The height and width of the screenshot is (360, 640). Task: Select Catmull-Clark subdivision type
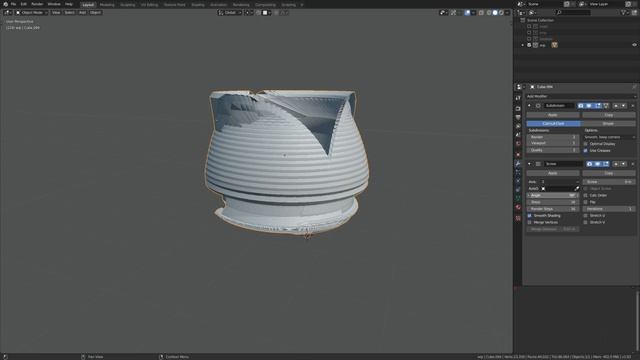point(553,124)
